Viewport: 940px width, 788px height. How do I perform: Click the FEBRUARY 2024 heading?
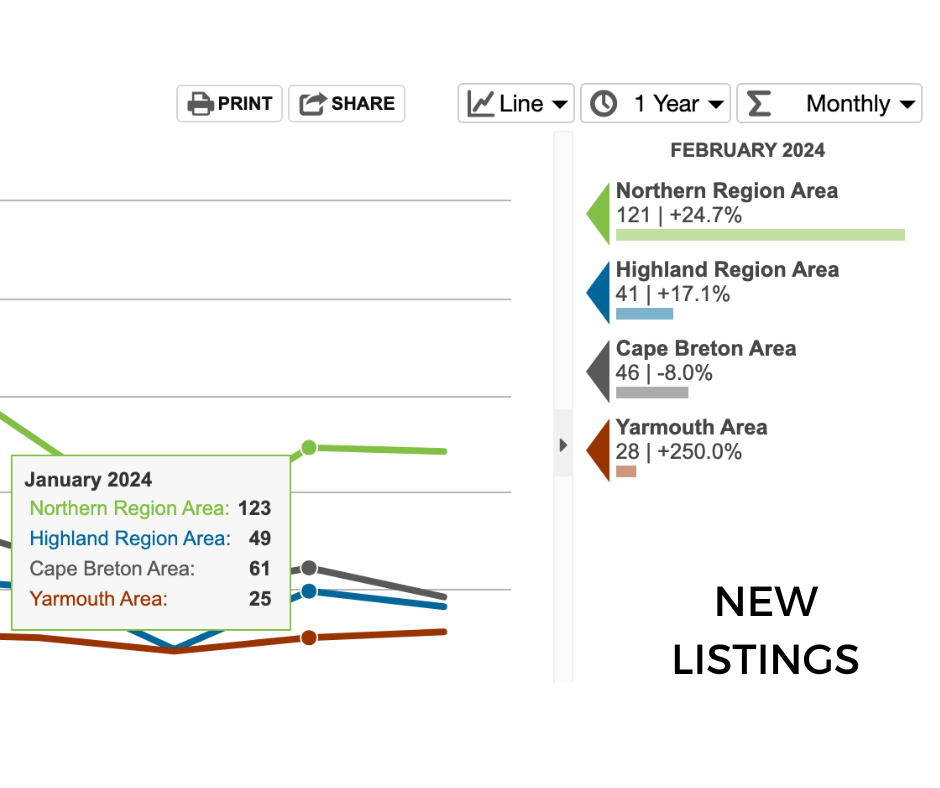click(748, 150)
